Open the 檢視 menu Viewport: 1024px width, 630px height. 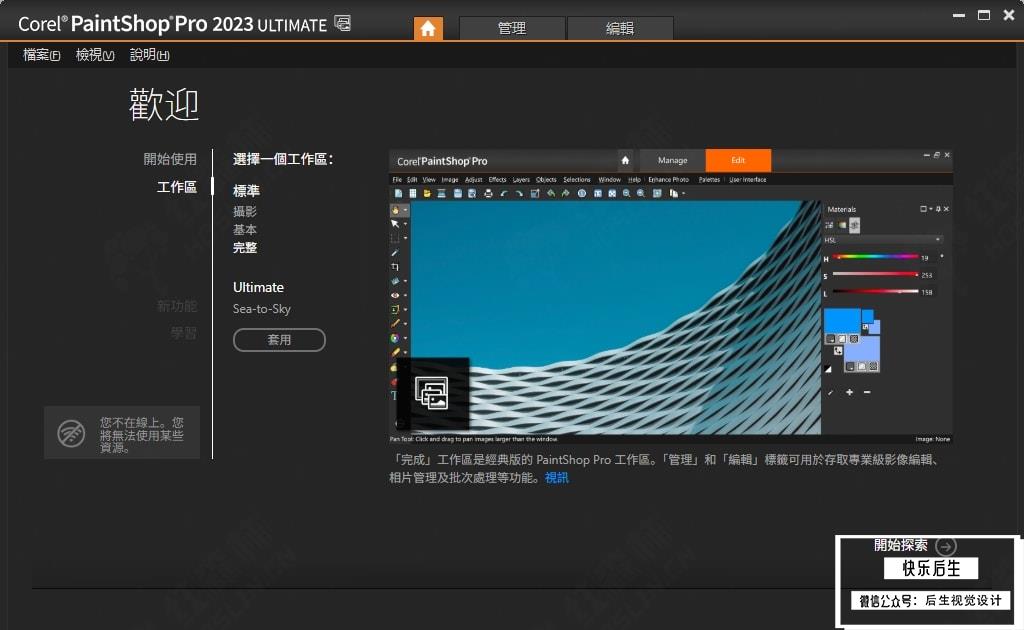coord(95,55)
